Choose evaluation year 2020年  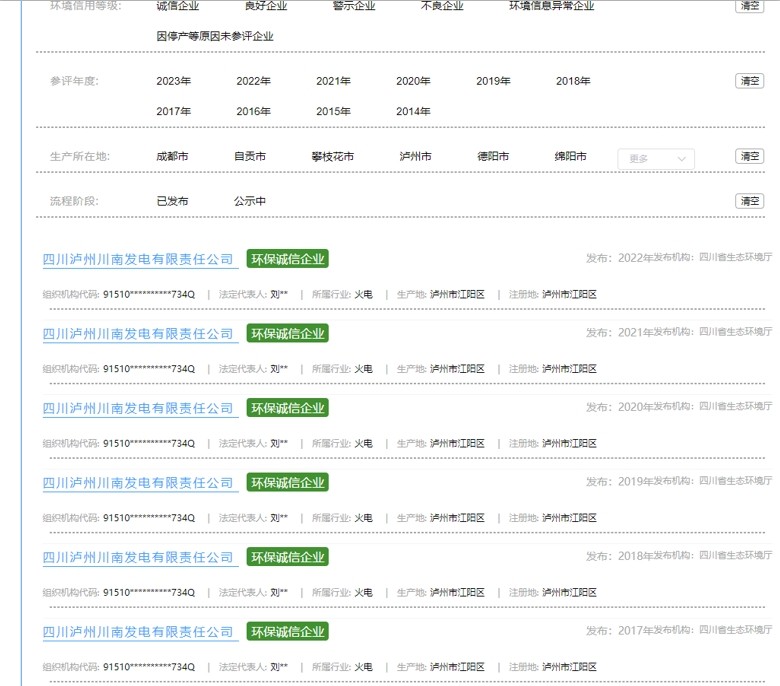point(413,81)
